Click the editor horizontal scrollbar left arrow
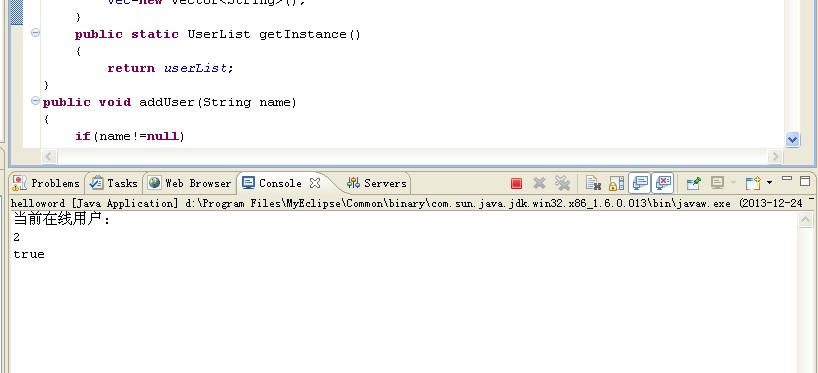 click(49, 156)
